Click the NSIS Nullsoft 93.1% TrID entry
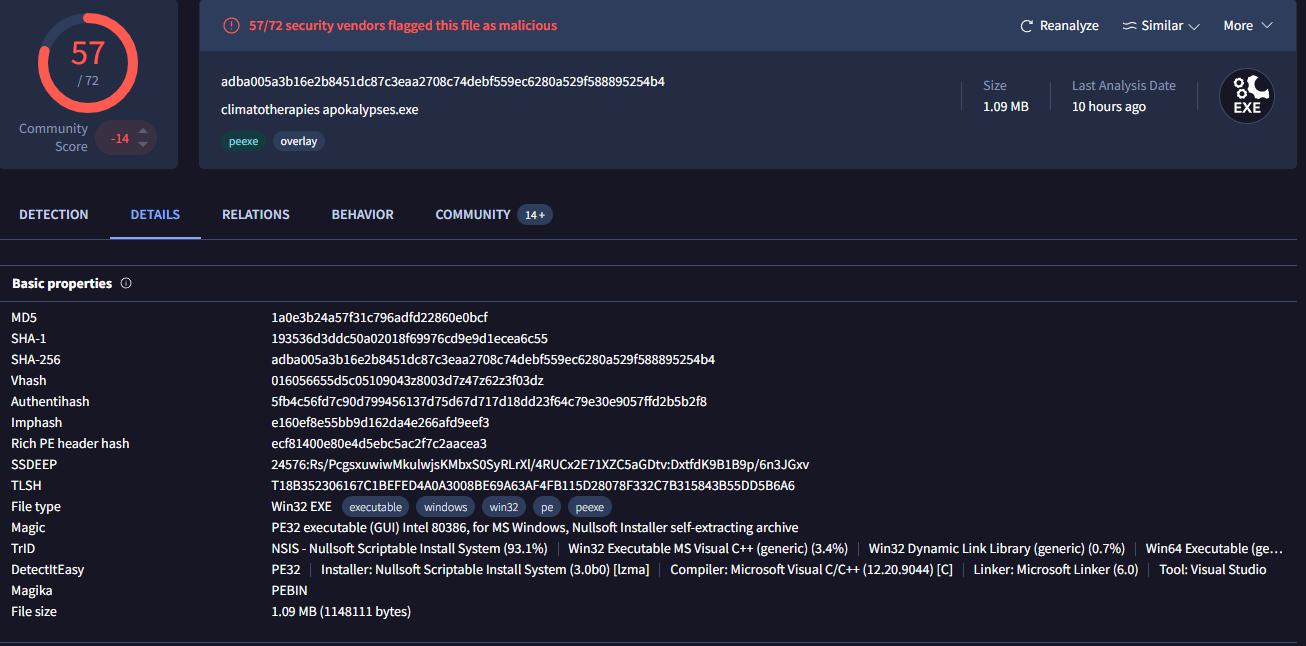 (x=409, y=549)
